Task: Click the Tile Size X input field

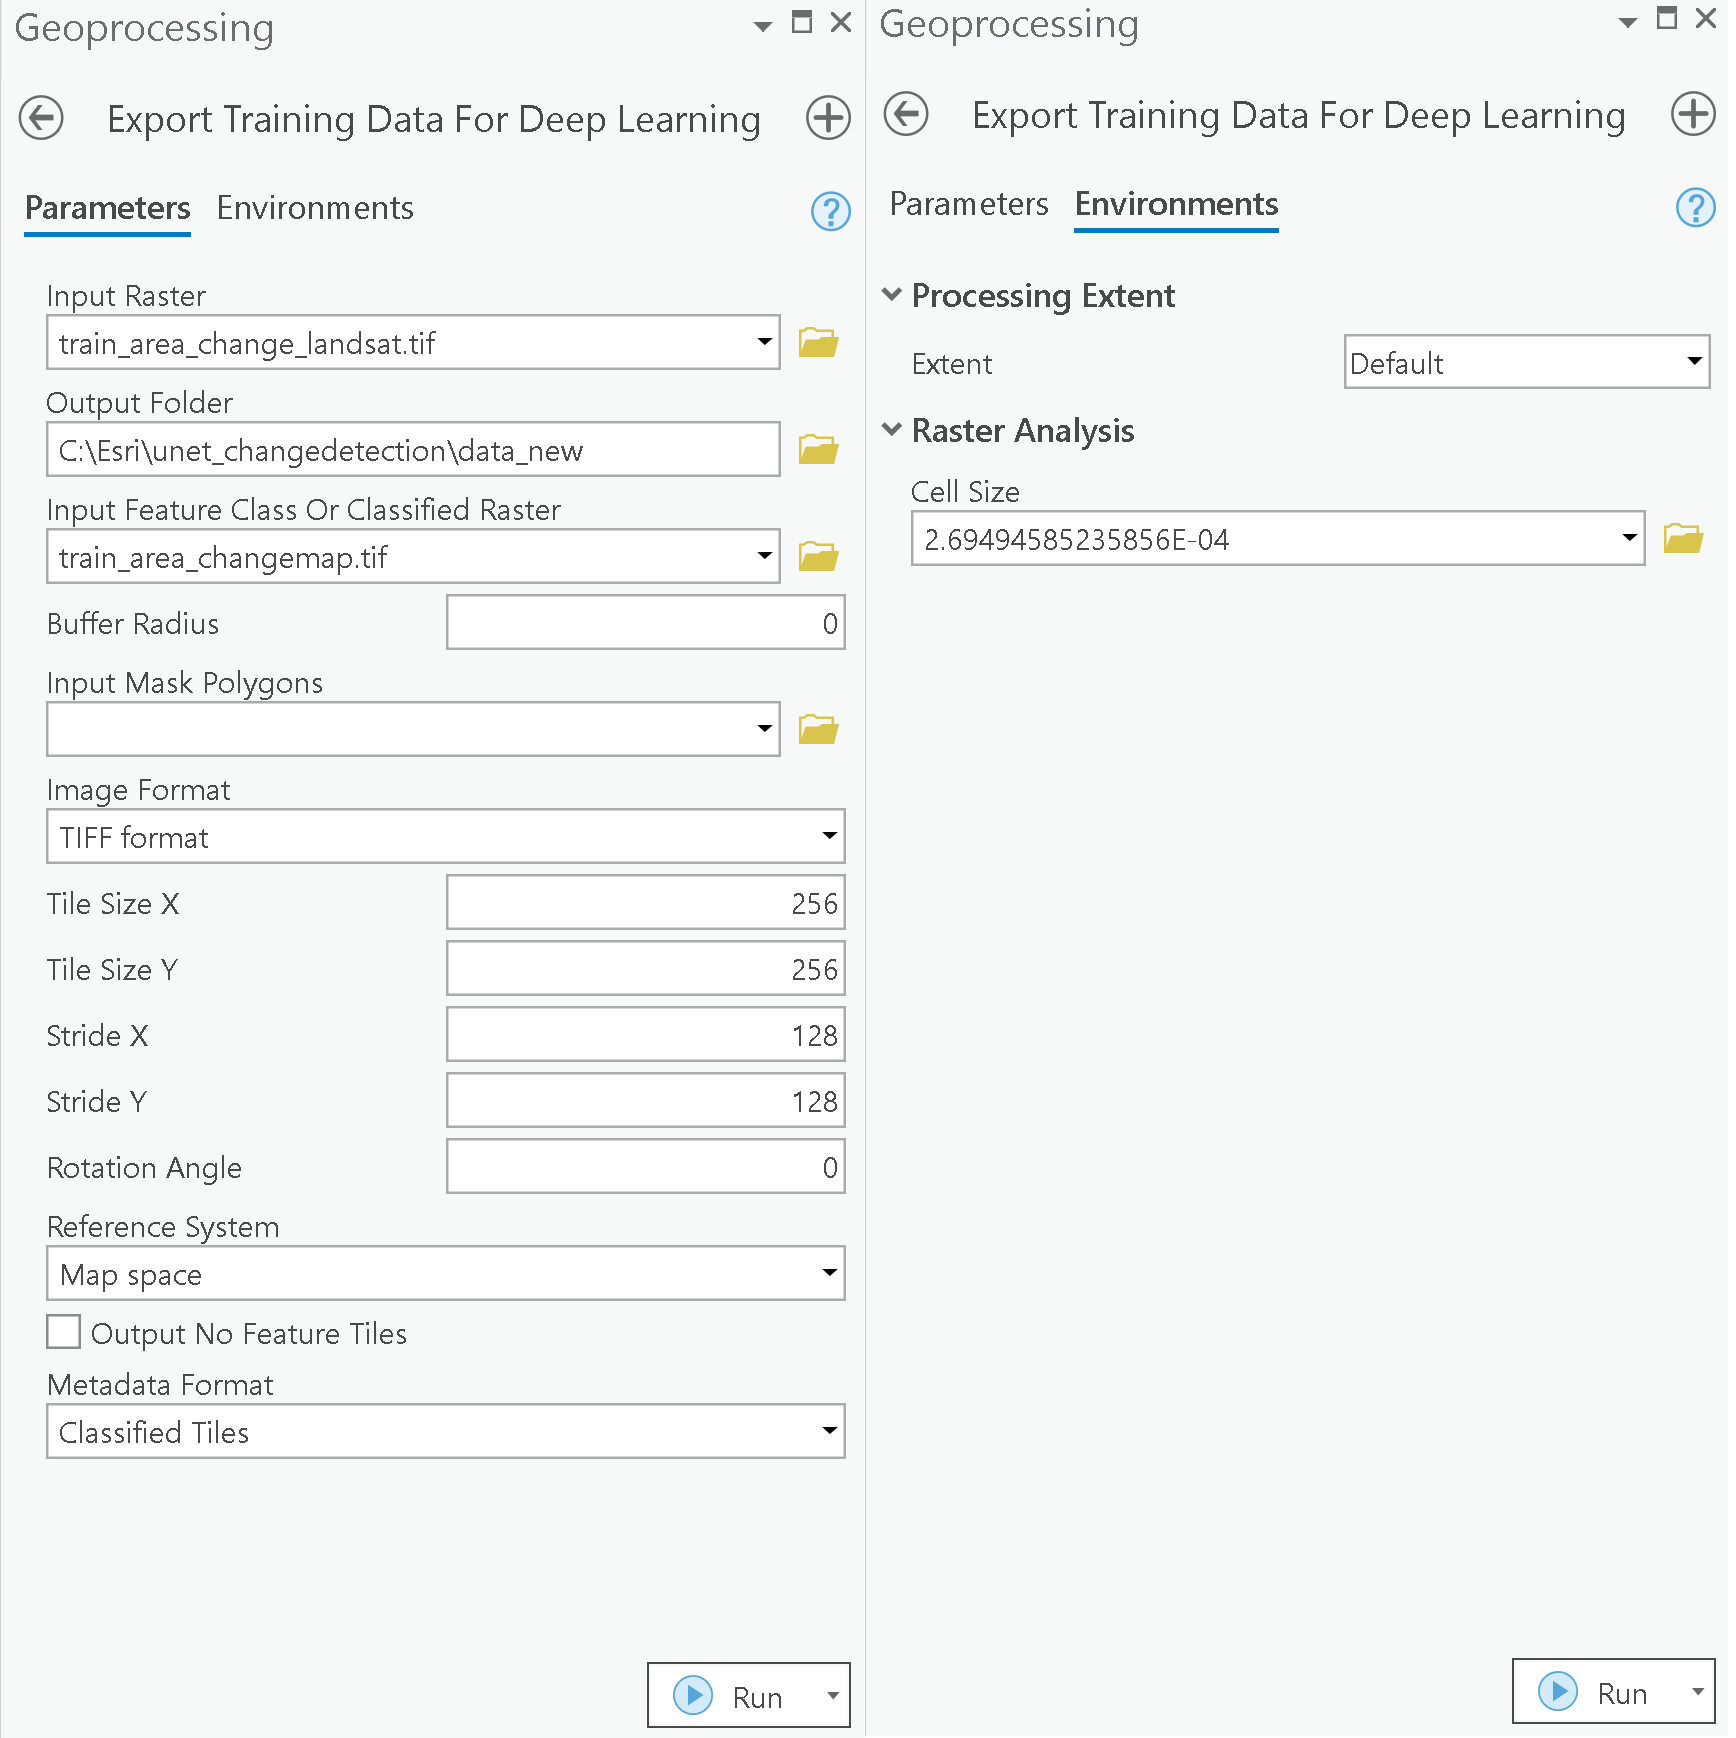Action: (x=645, y=903)
